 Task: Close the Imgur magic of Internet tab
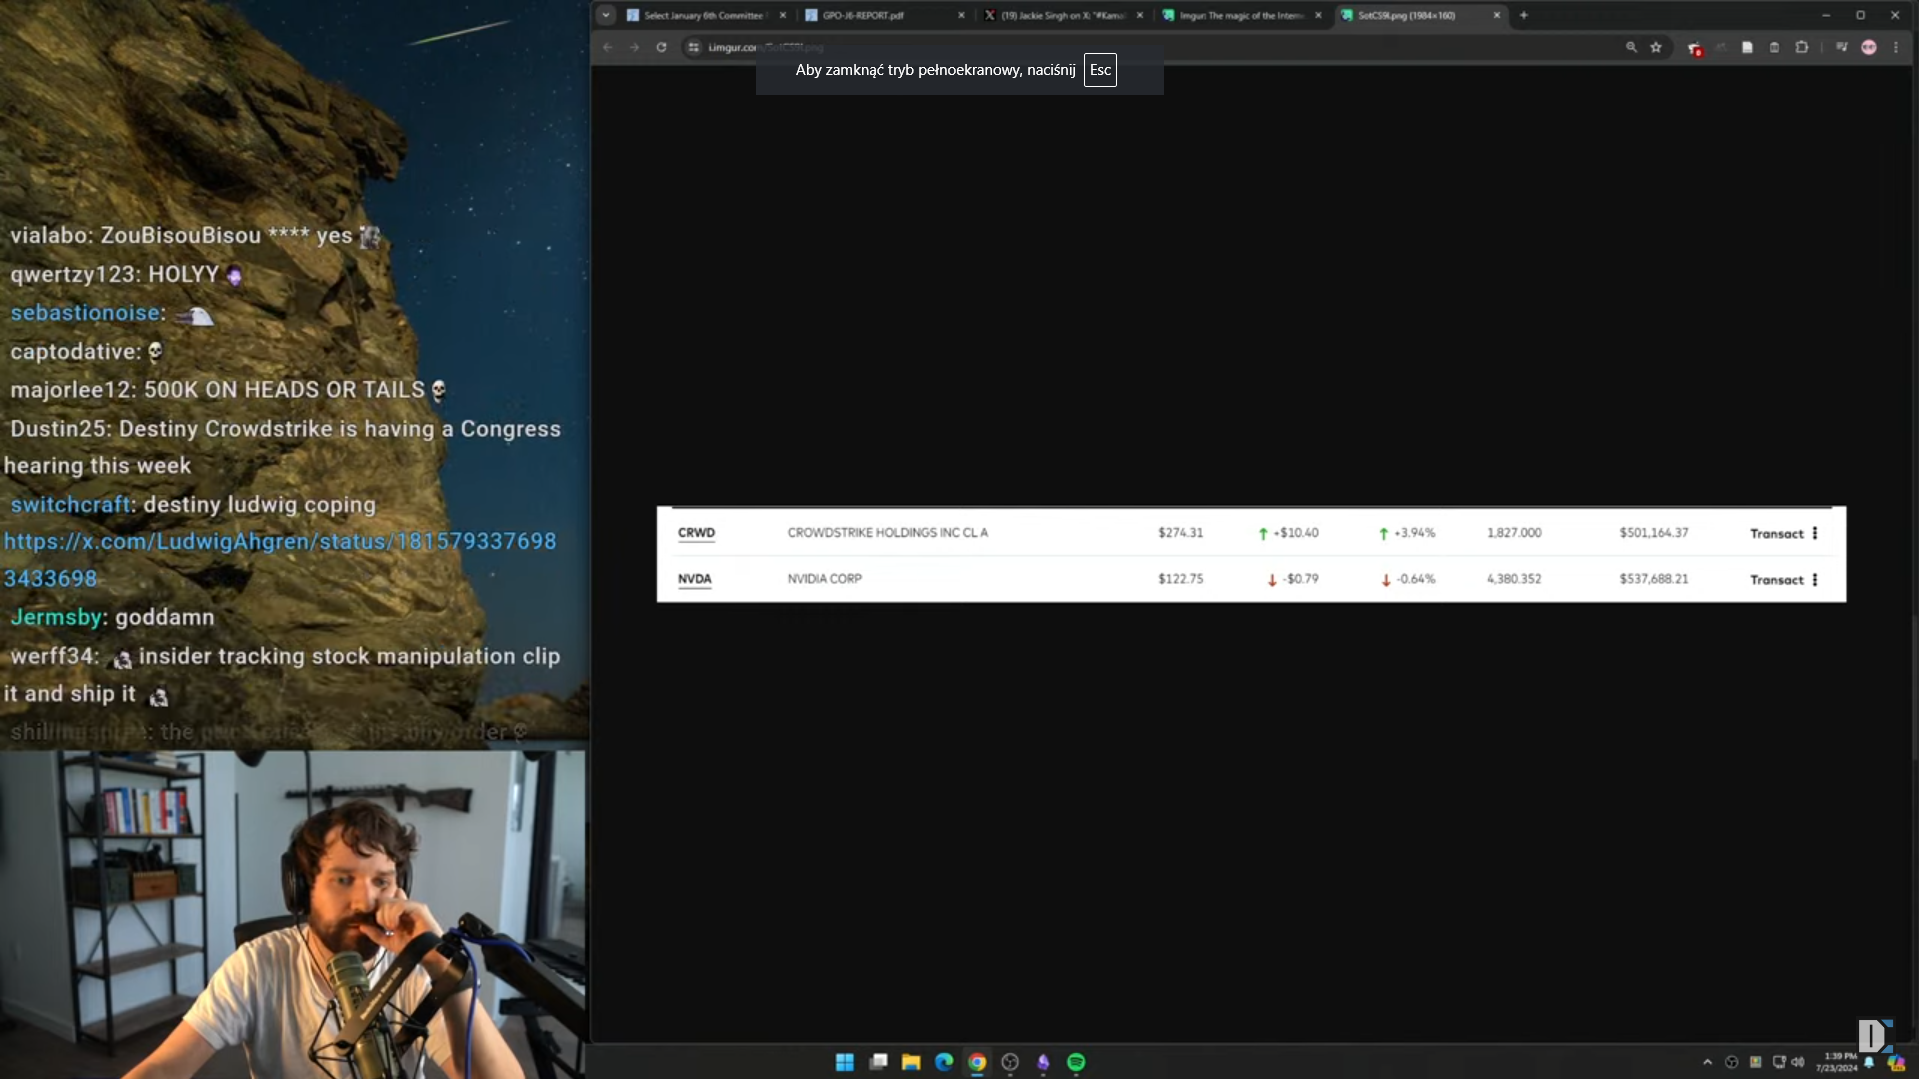click(1318, 15)
